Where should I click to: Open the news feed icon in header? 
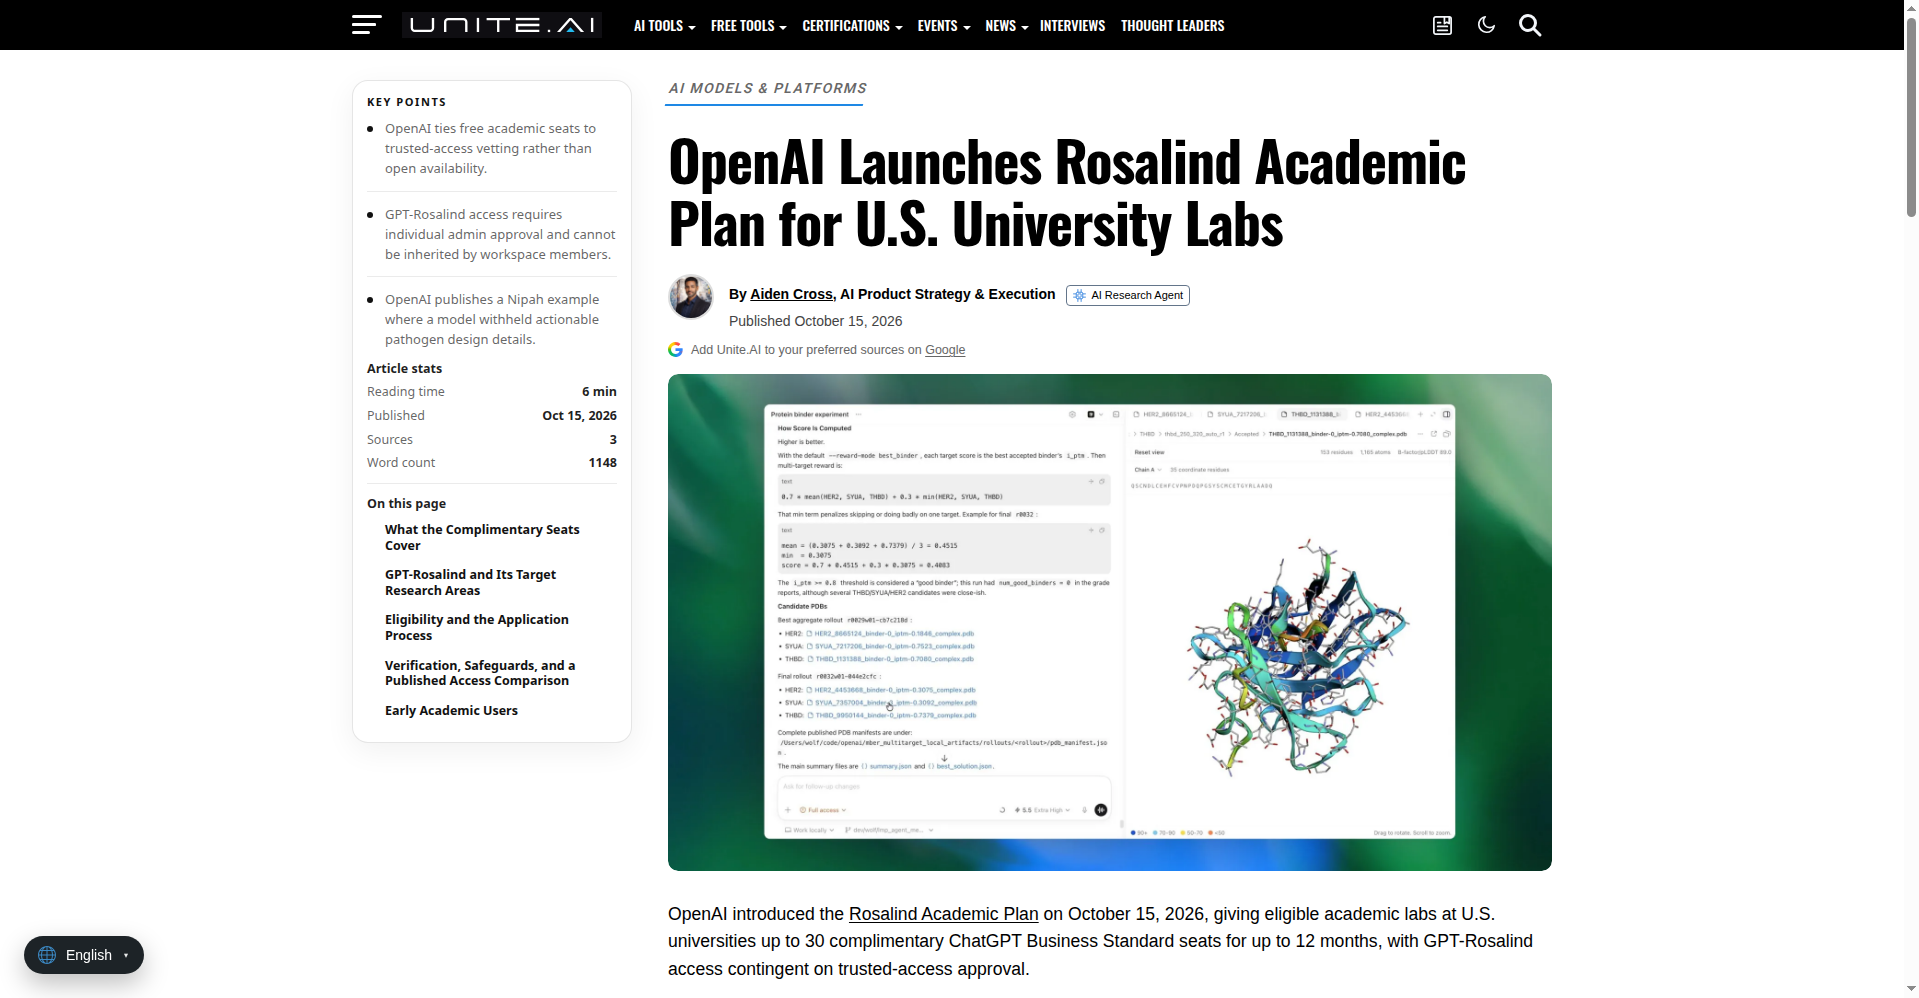point(1442,25)
